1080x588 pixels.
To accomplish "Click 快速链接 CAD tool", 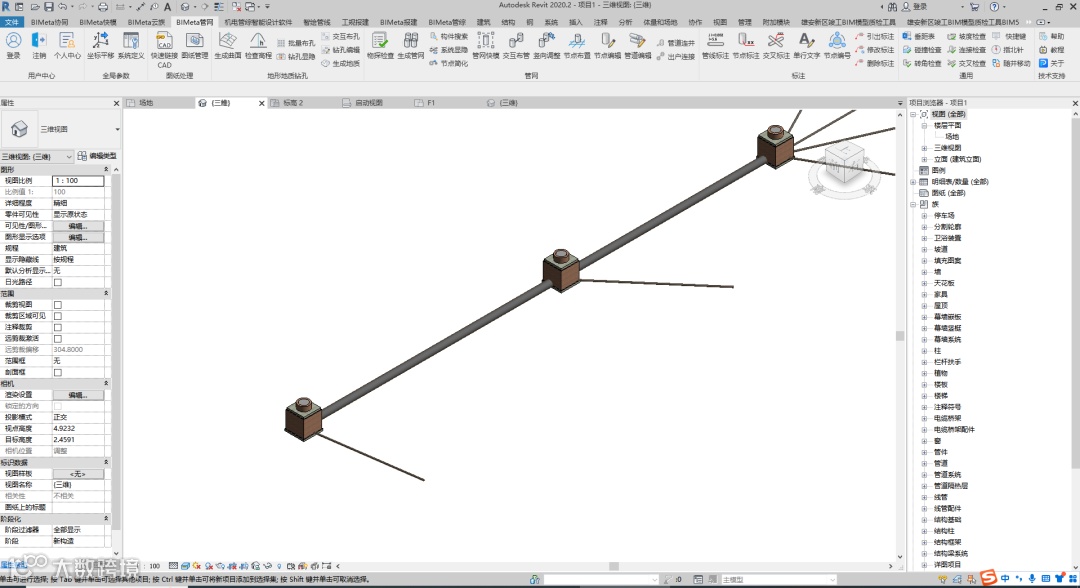I will 164,48.
